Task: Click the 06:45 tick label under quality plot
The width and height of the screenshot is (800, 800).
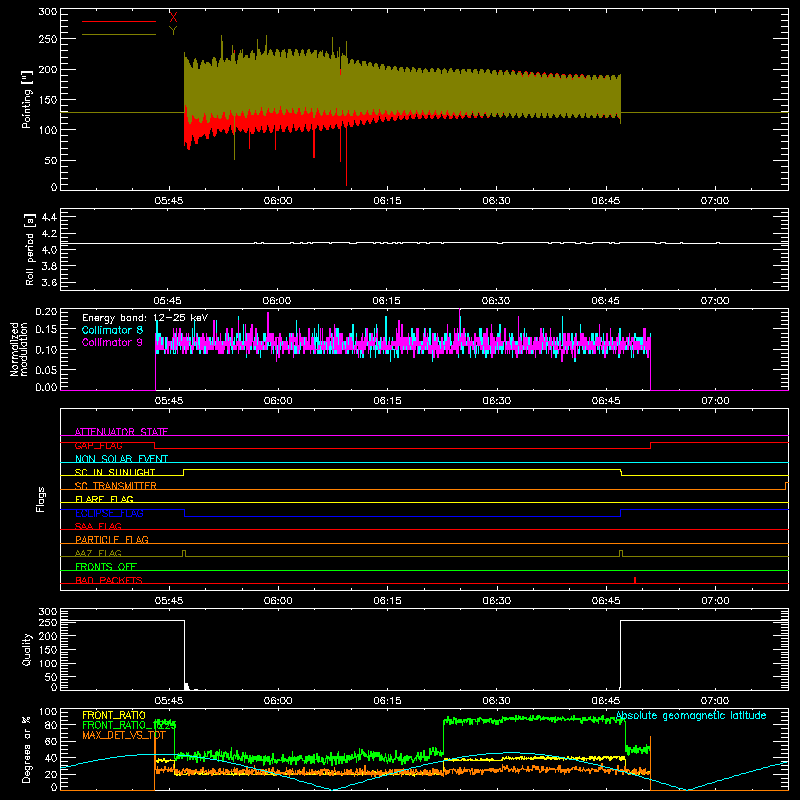Action: [x=606, y=701]
